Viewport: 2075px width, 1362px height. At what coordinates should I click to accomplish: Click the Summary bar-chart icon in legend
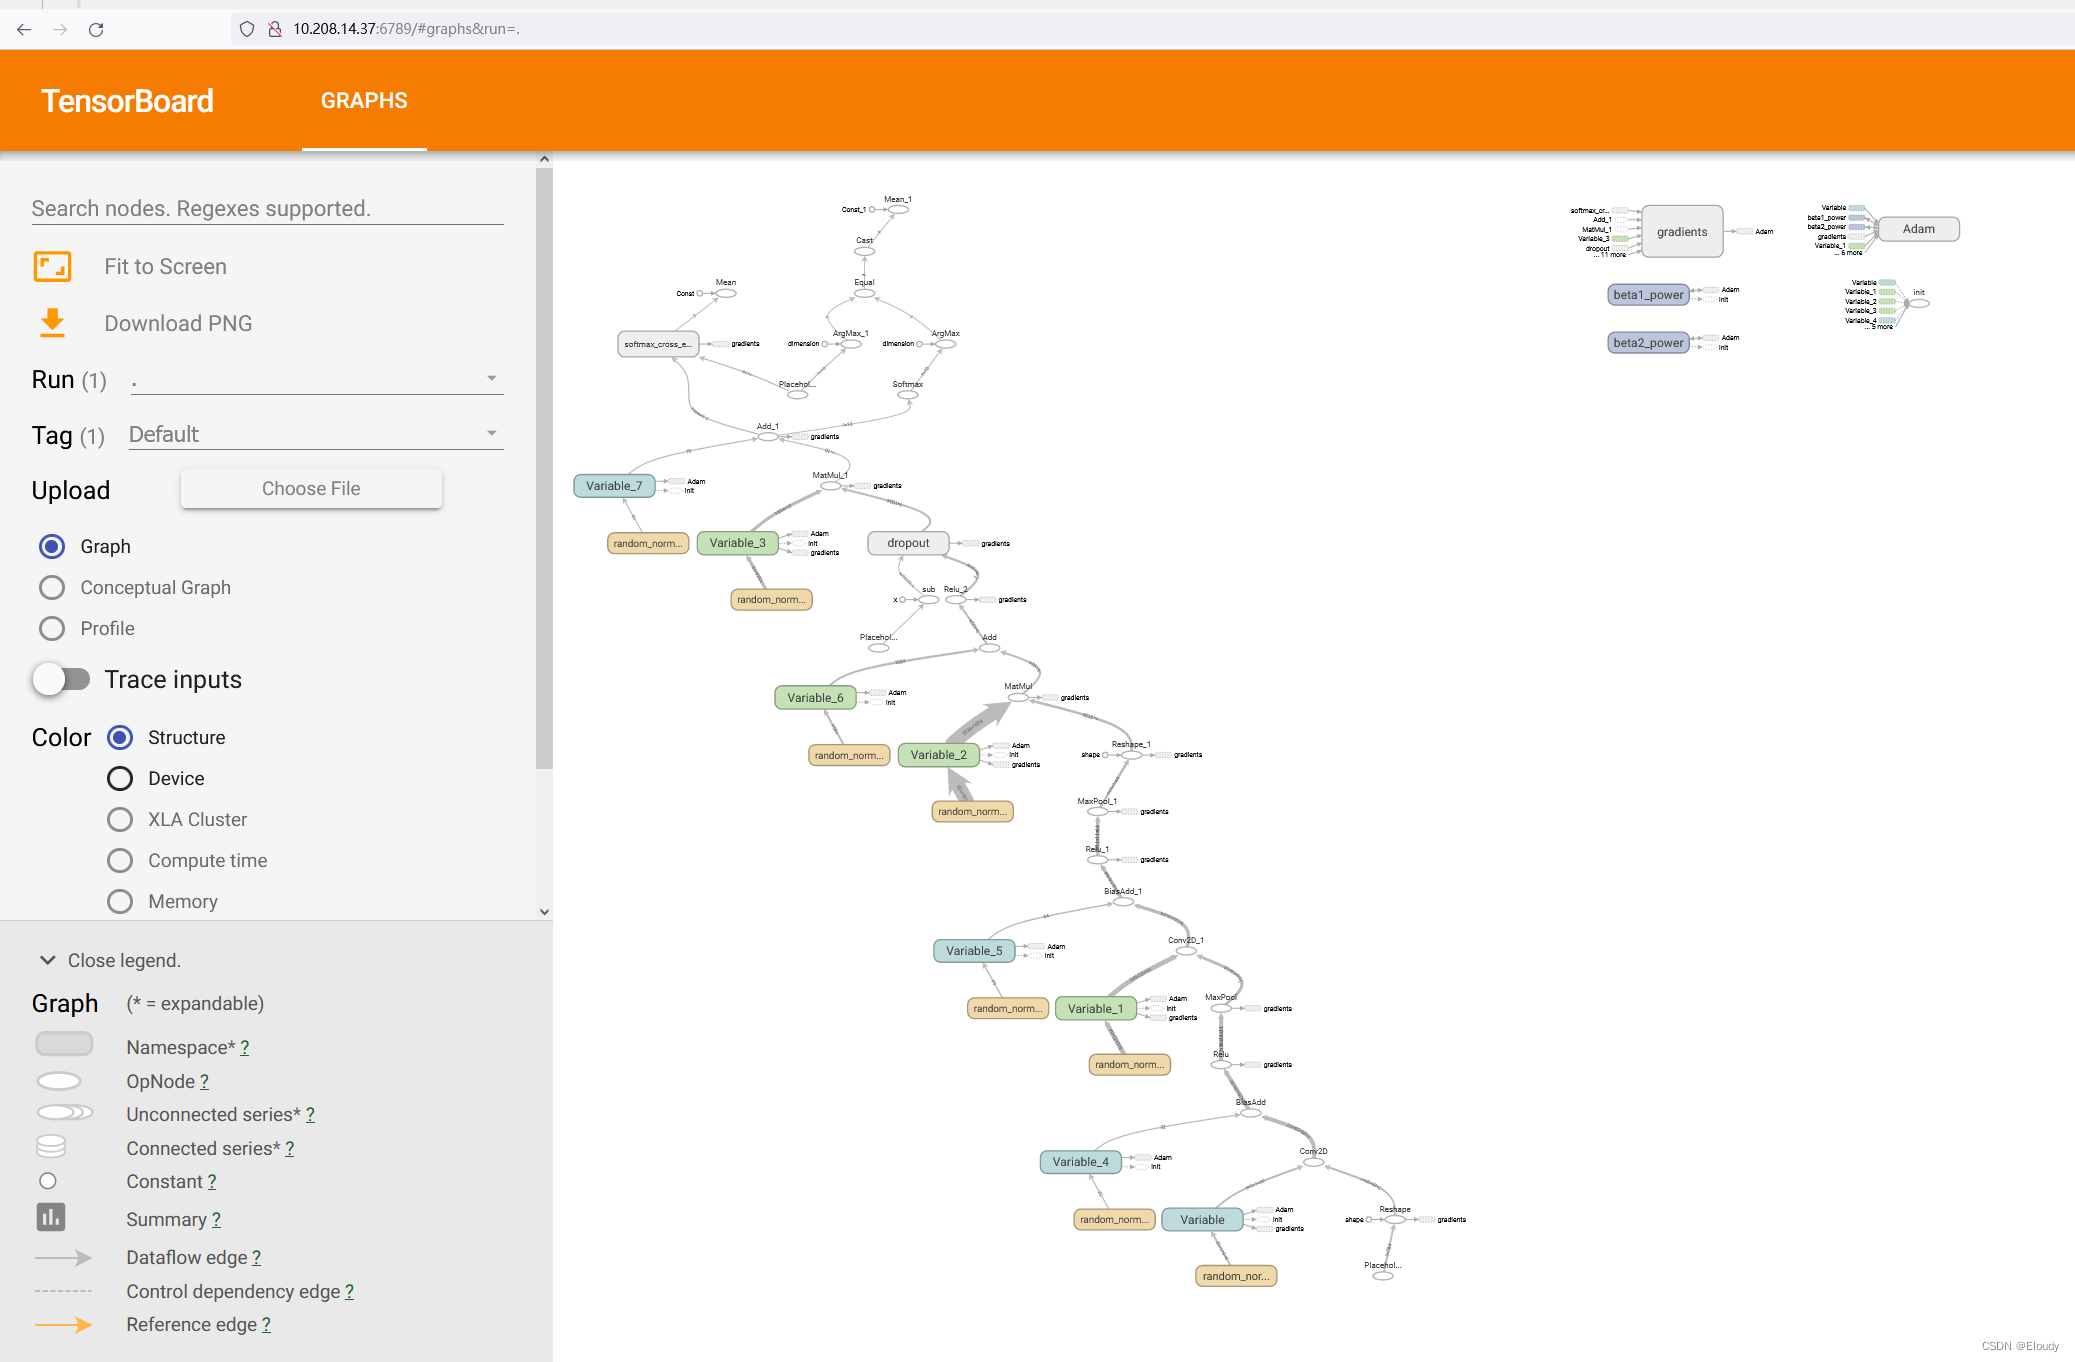(x=51, y=1218)
